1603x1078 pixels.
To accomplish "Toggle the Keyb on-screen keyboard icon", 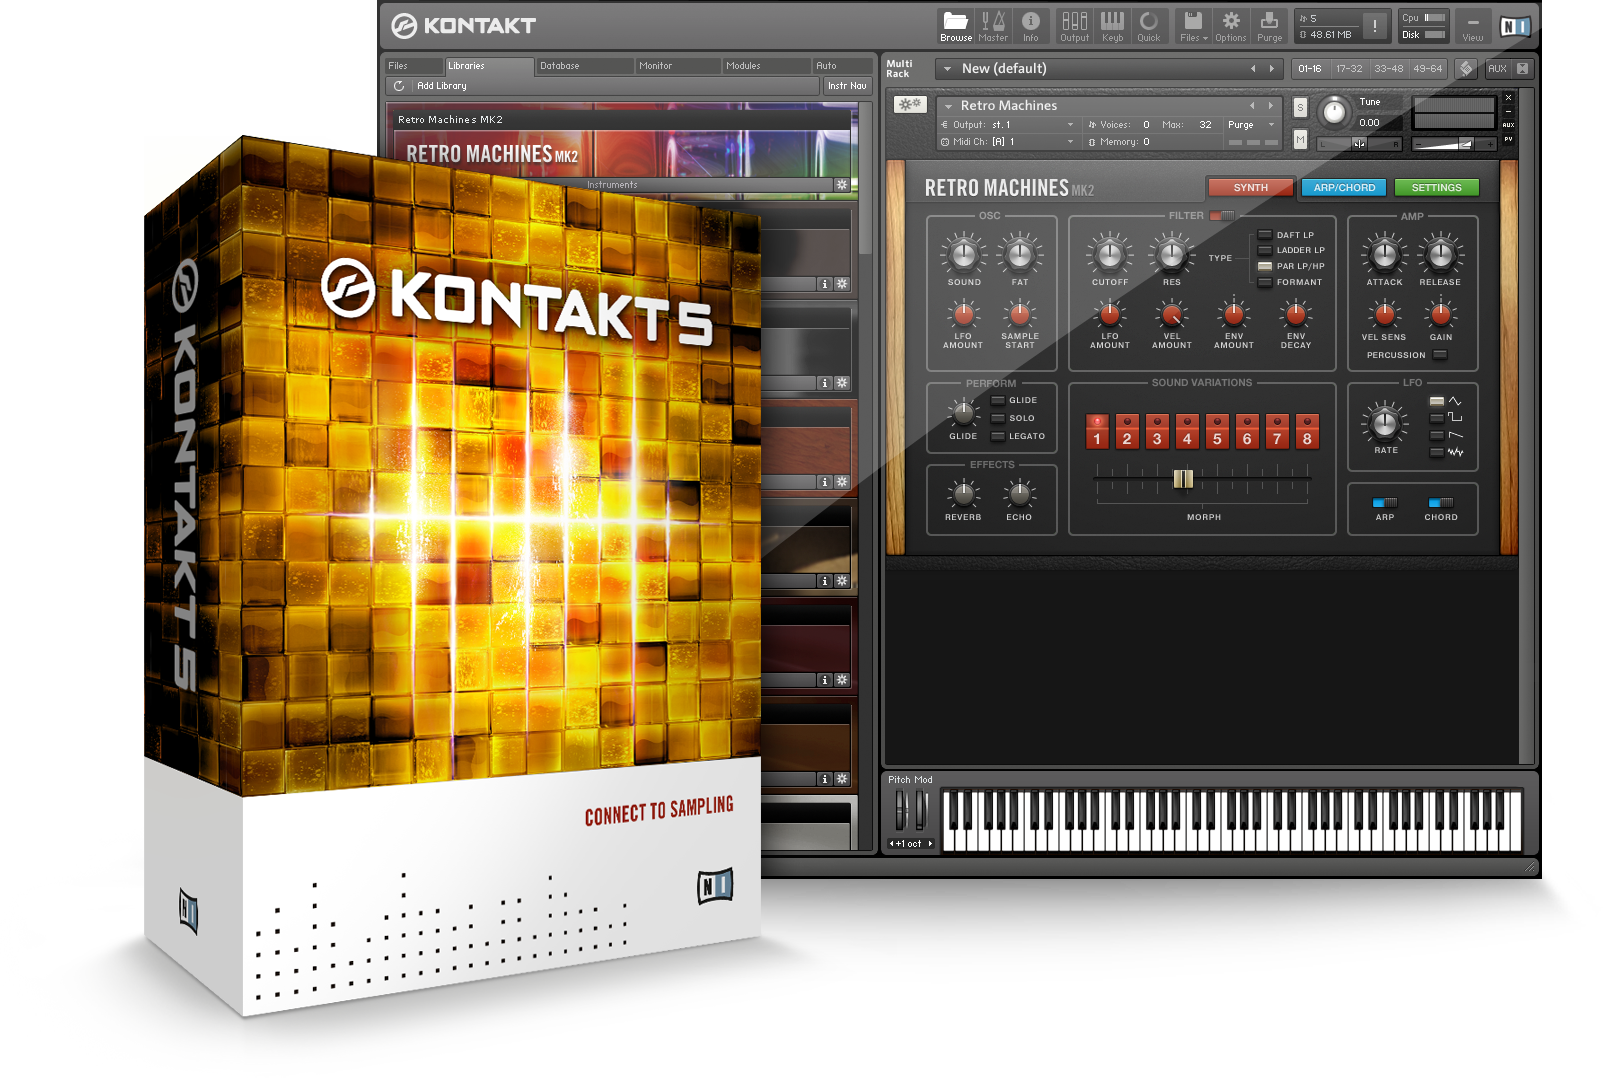I will point(1112,26).
